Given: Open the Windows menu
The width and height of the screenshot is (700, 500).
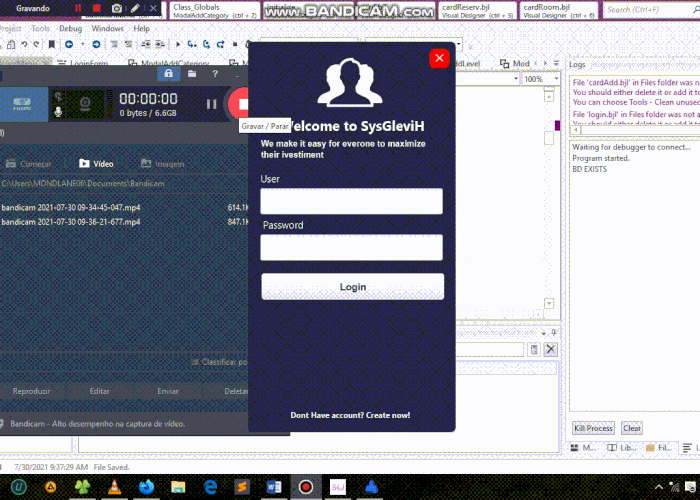Looking at the screenshot, I should point(107,28).
